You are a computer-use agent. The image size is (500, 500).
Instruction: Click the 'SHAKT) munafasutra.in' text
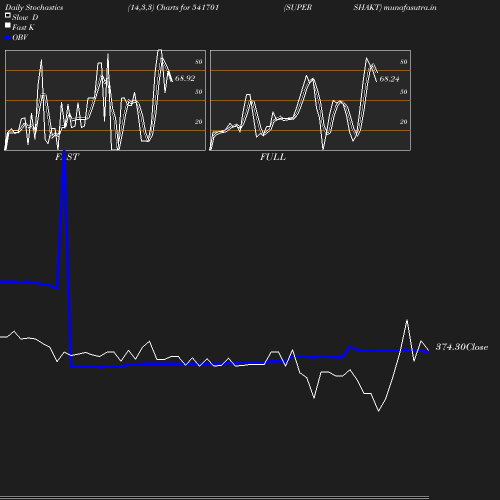(395, 8)
